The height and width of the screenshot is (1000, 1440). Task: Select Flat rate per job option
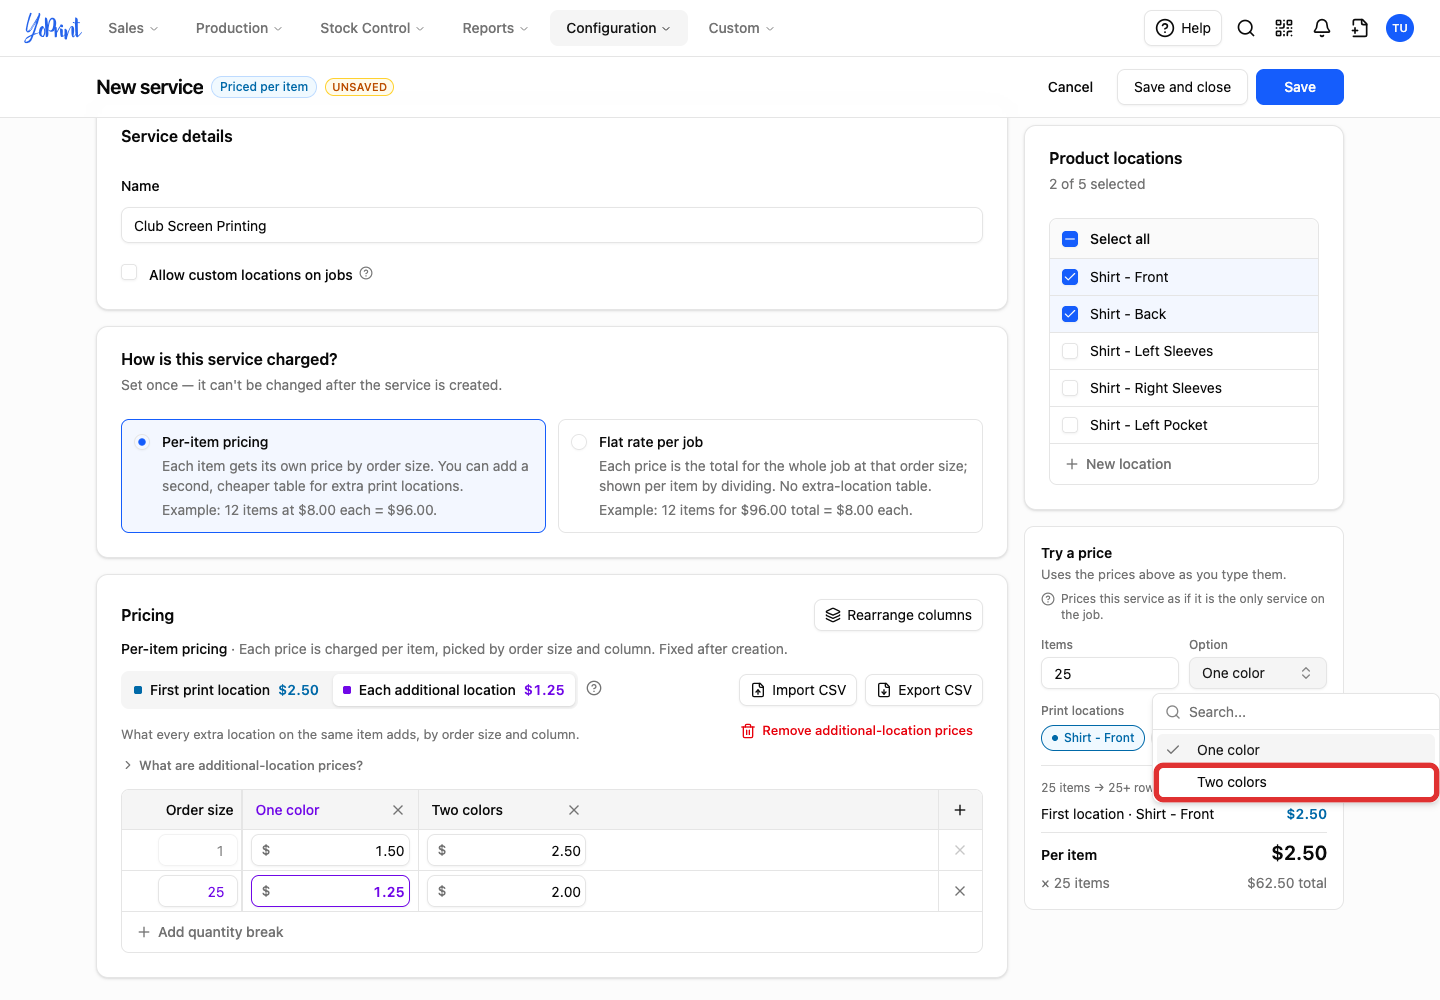tap(770, 476)
